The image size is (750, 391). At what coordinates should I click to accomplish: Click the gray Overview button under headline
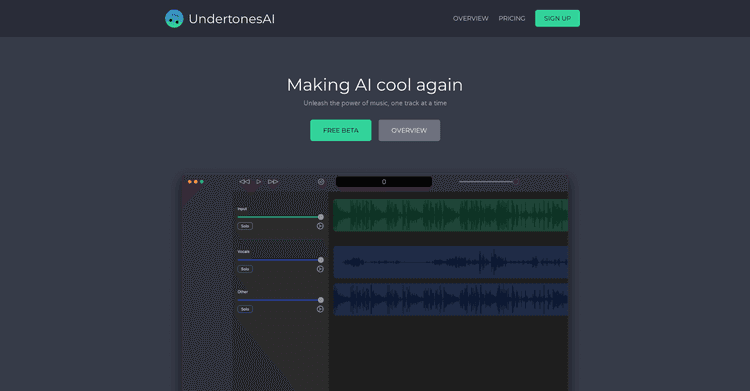point(409,130)
